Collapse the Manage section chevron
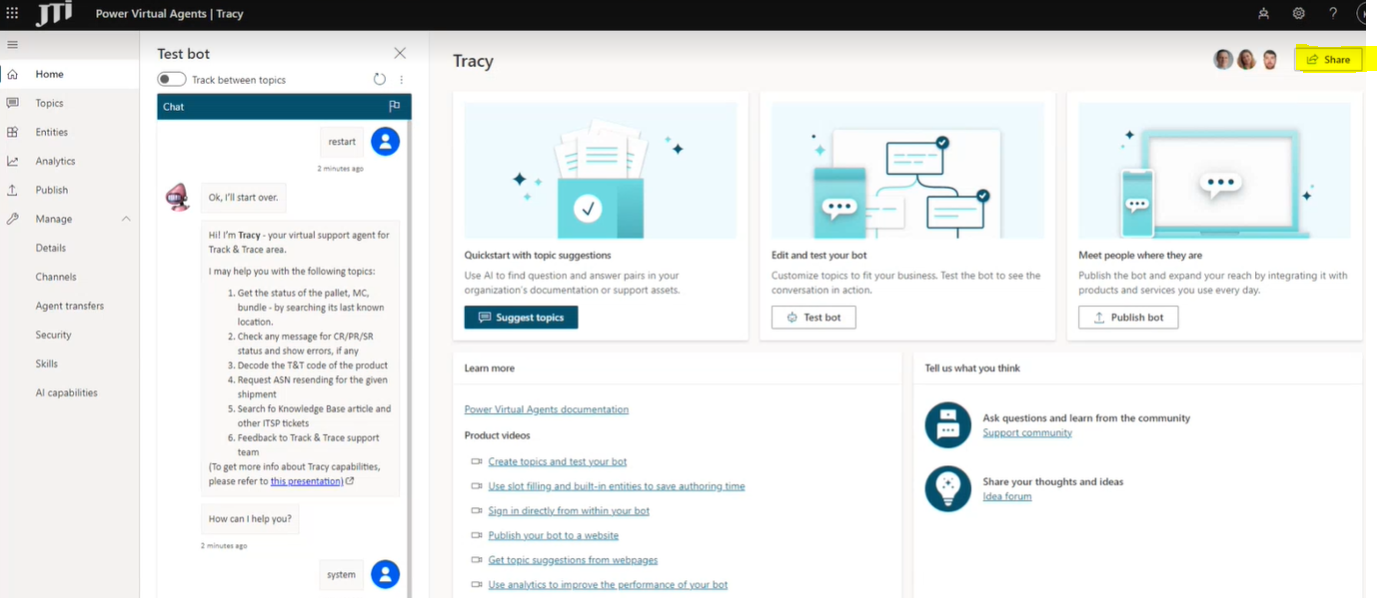The image size is (1377, 598). [x=126, y=219]
